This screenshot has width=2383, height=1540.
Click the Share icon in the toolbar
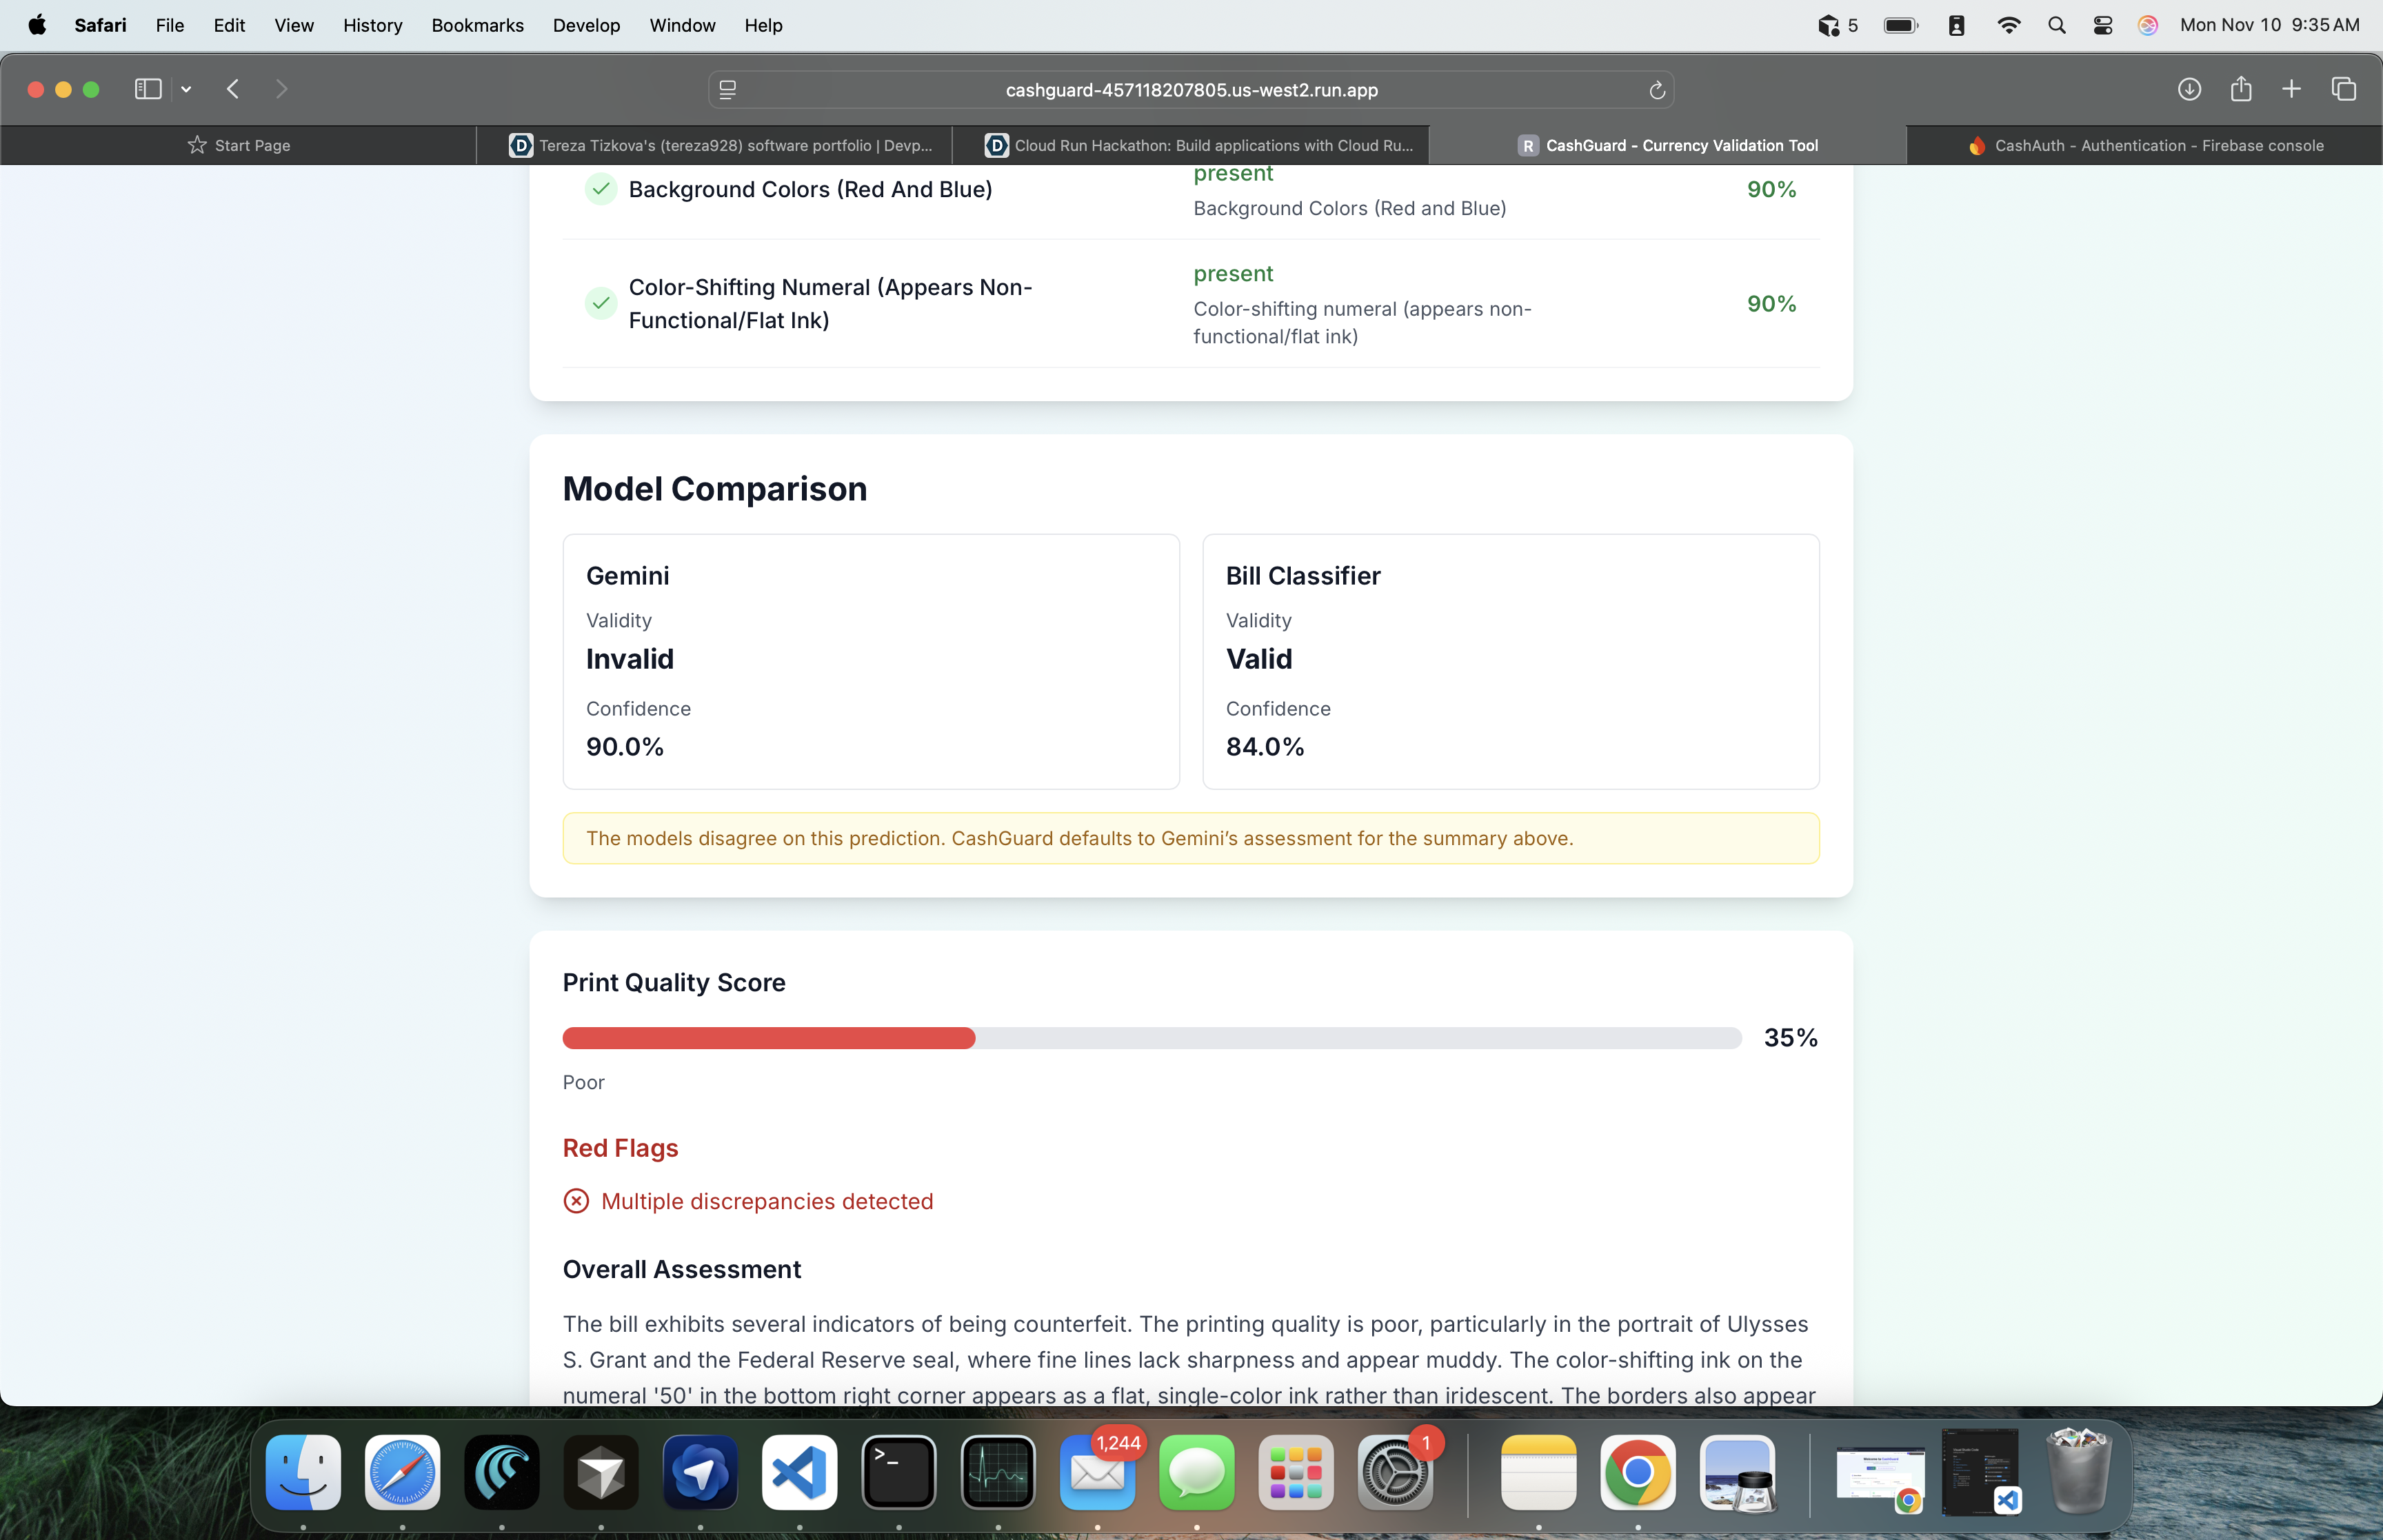pos(2241,89)
